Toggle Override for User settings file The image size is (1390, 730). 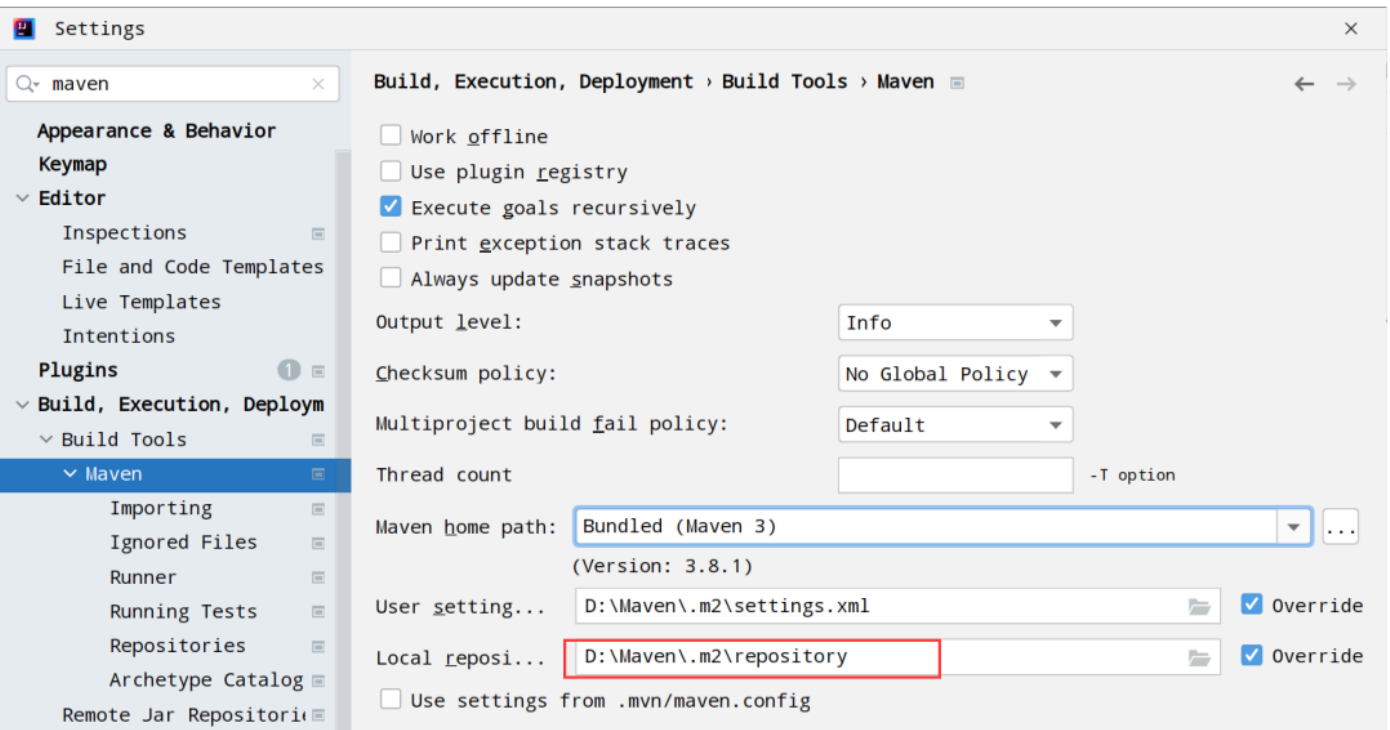click(1251, 604)
